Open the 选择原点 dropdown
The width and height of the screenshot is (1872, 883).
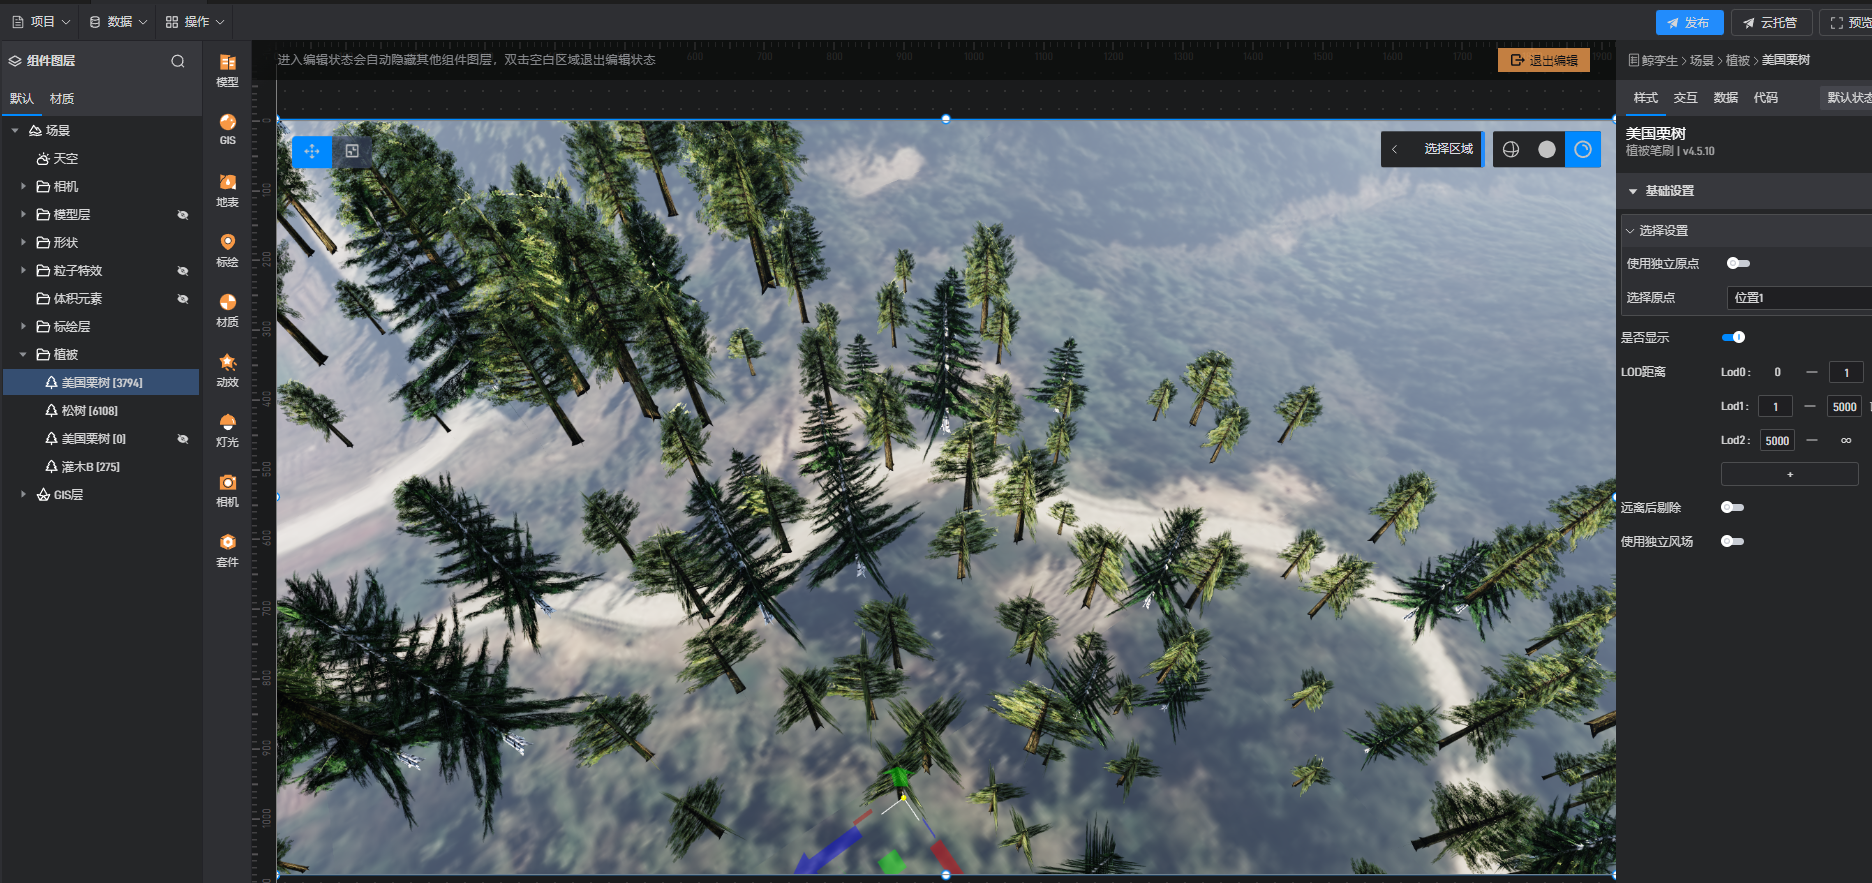click(x=1798, y=298)
